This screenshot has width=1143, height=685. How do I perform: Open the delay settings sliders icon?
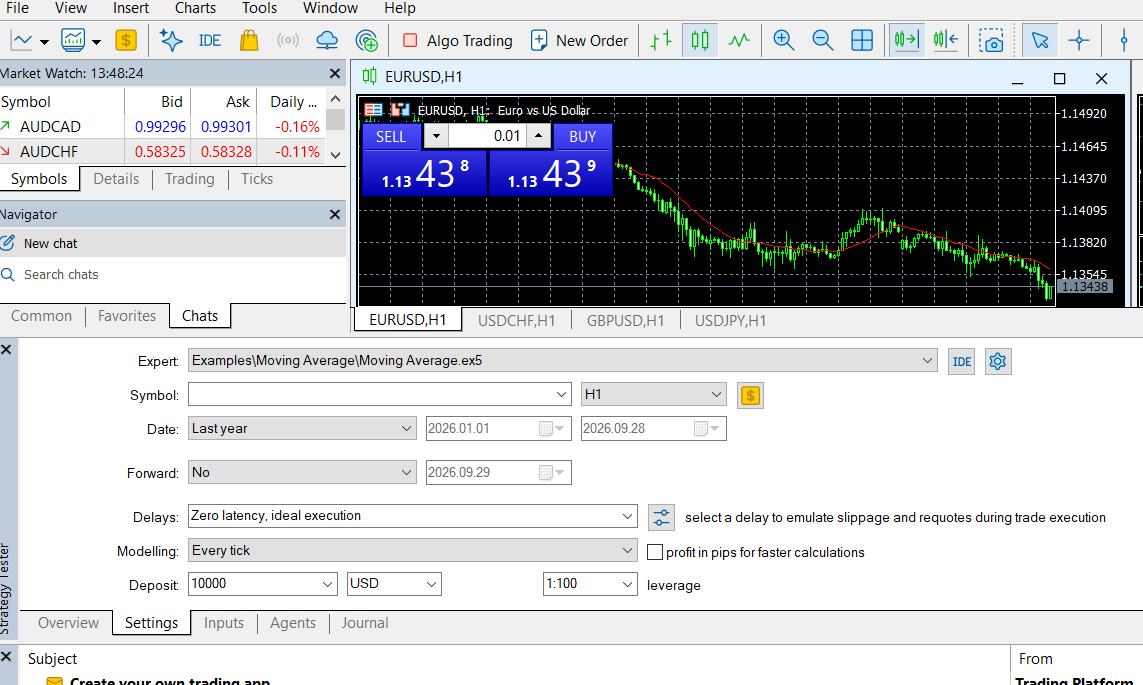click(x=661, y=517)
